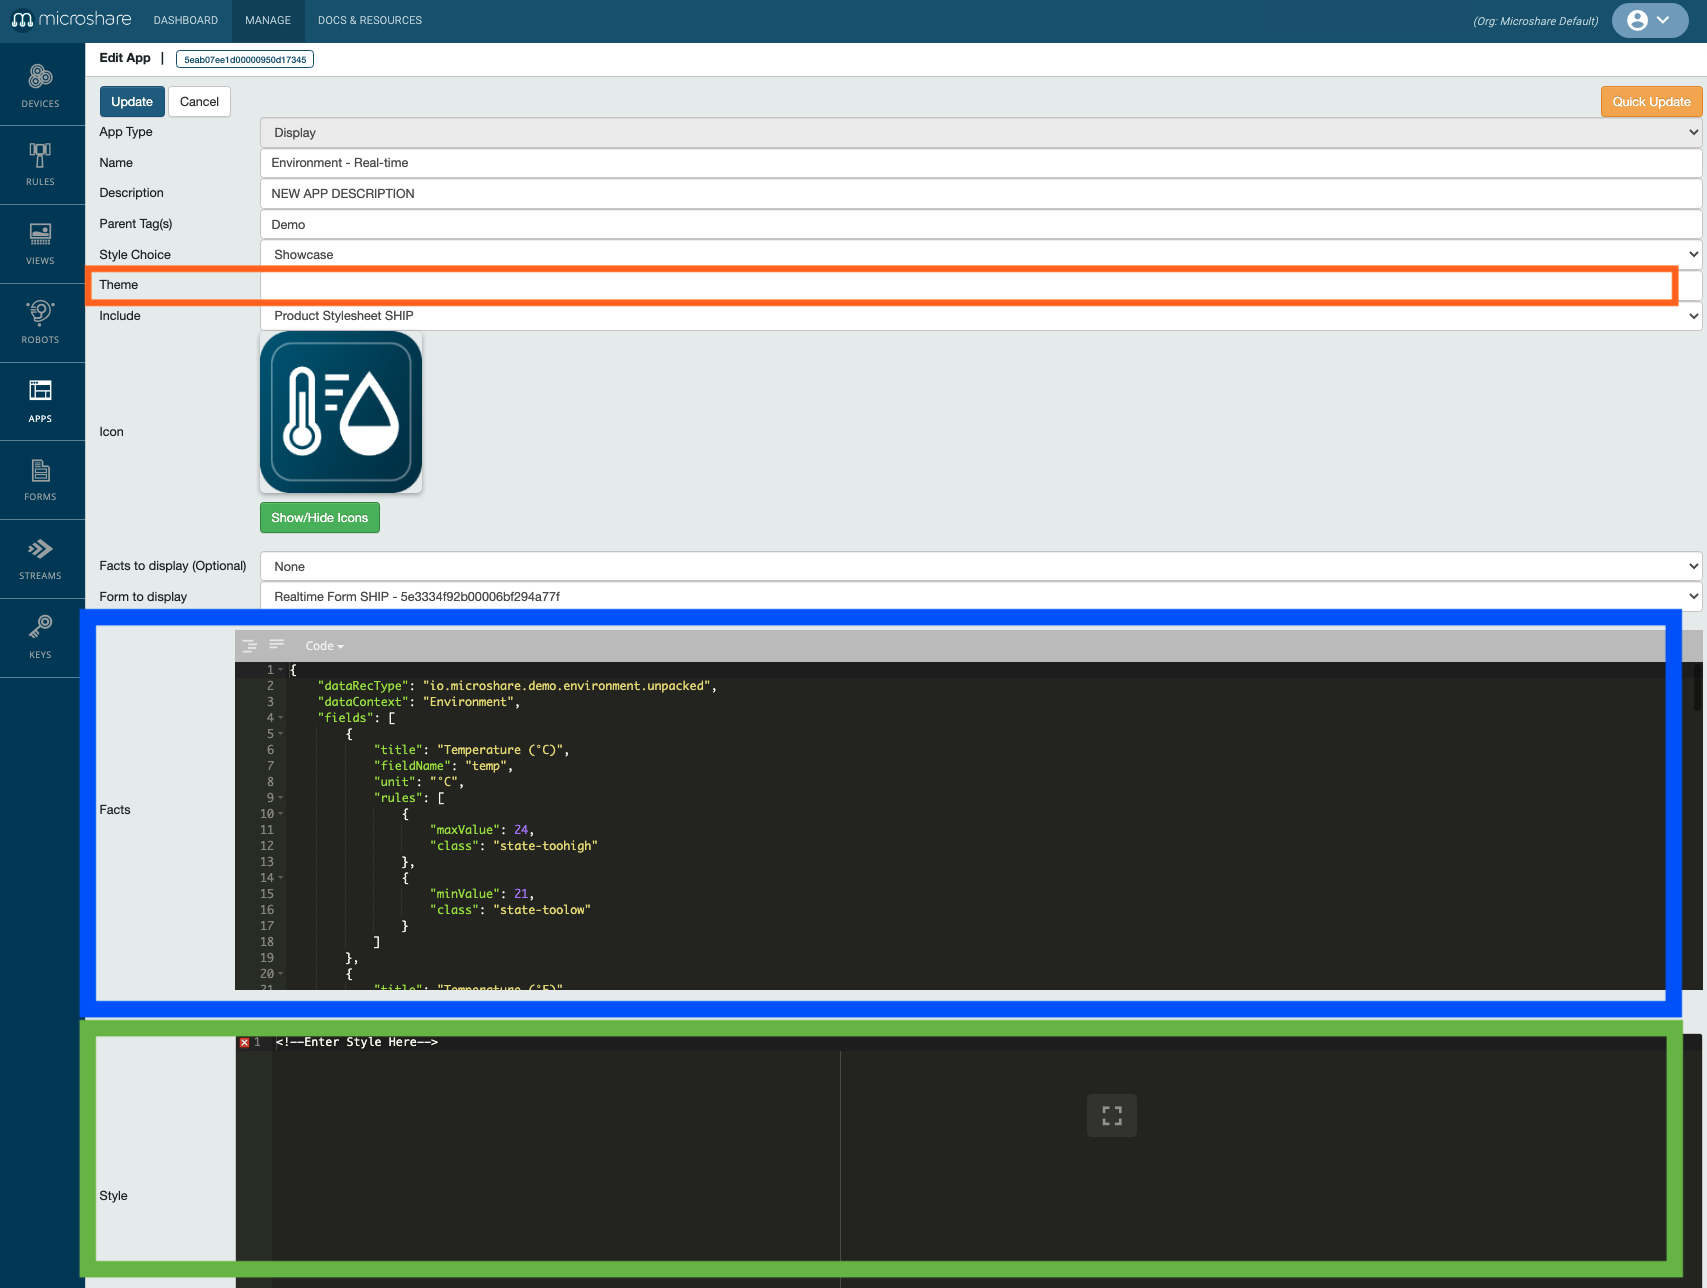Image resolution: width=1707 pixels, height=1288 pixels.
Task: Click the "maxValue": 24 line
Action: 482,830
